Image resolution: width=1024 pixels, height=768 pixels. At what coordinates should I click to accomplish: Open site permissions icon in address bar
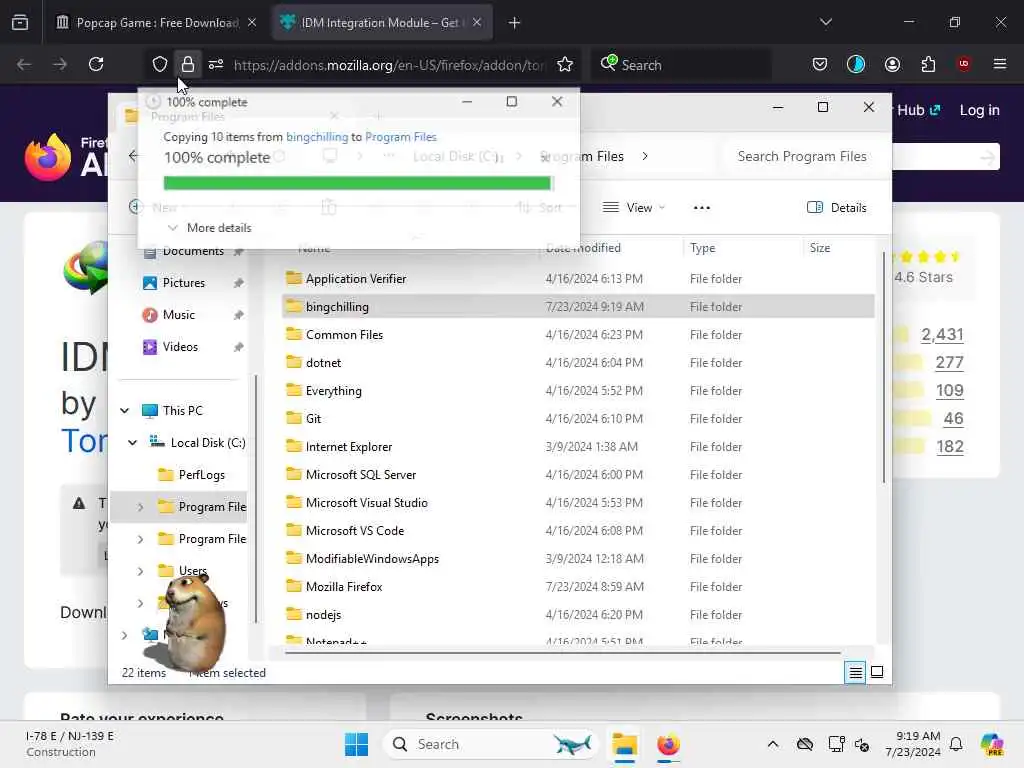[216, 64]
